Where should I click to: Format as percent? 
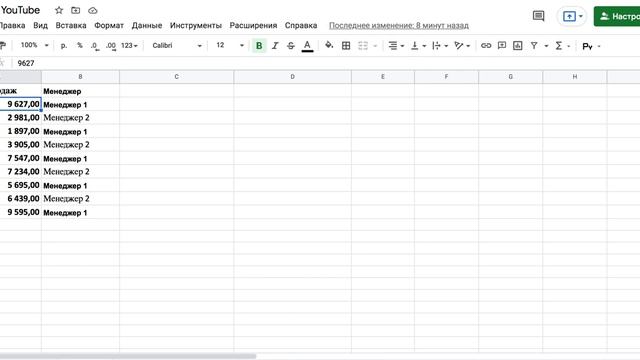pyautogui.click(x=80, y=45)
